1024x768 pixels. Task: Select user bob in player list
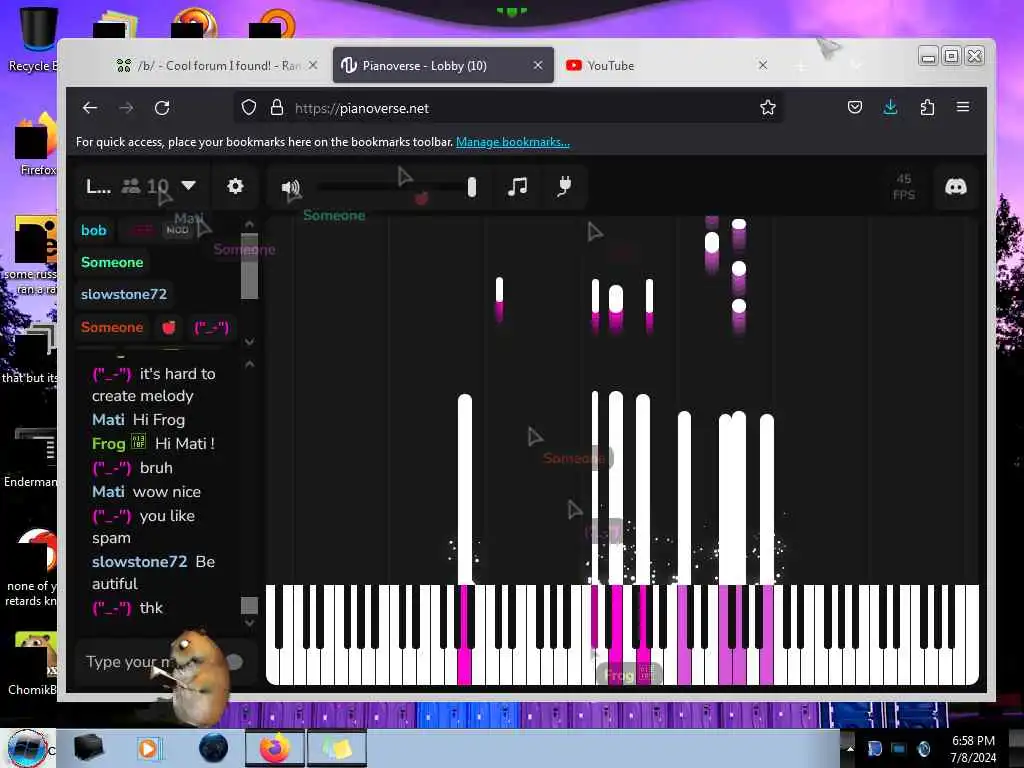(x=93, y=230)
